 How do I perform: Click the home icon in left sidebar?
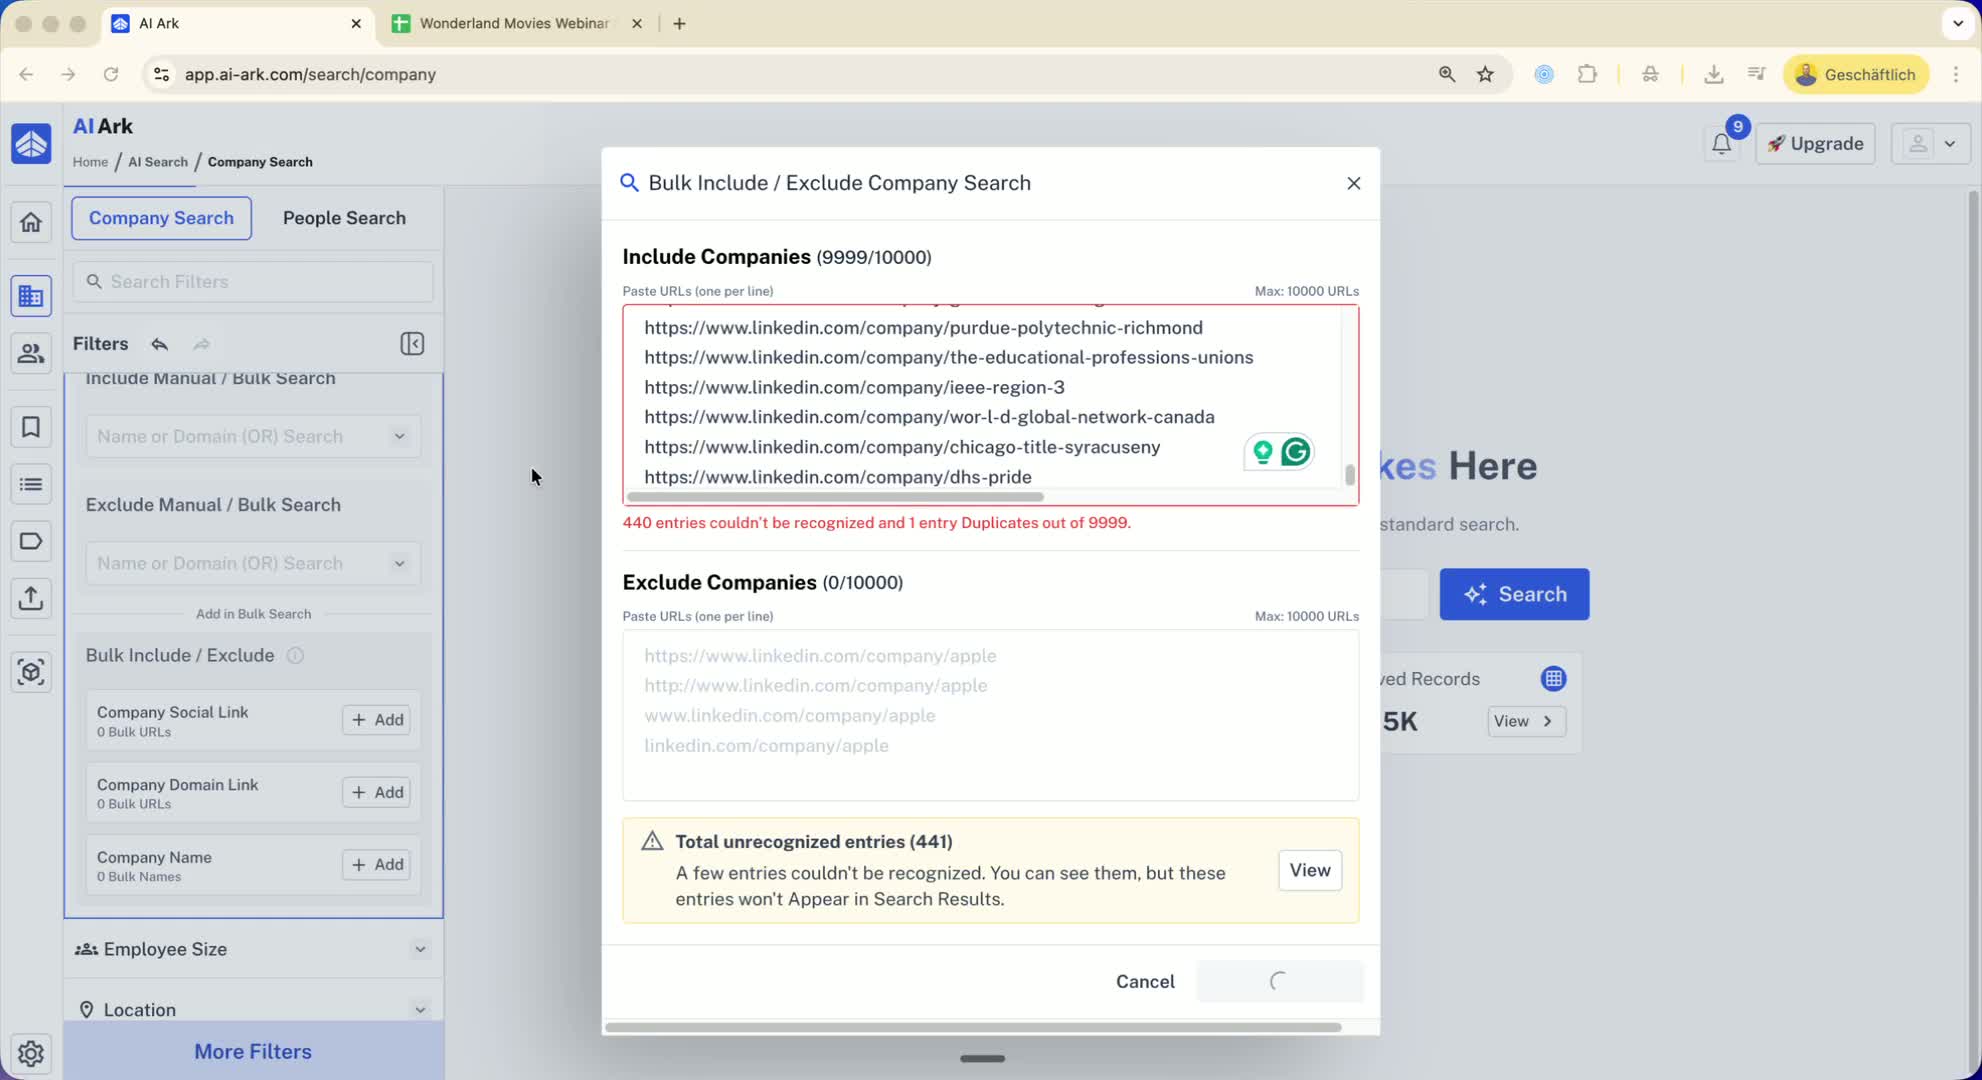(x=31, y=222)
